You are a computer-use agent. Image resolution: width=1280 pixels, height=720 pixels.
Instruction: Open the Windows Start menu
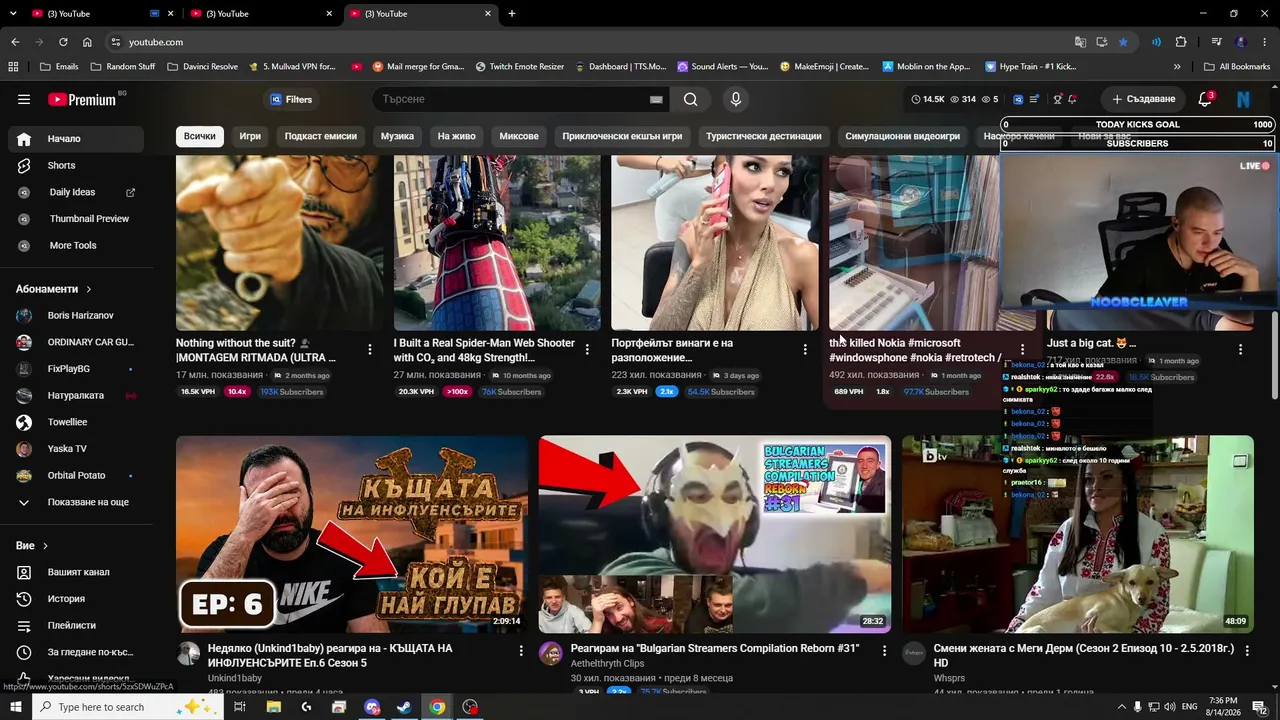(16, 707)
